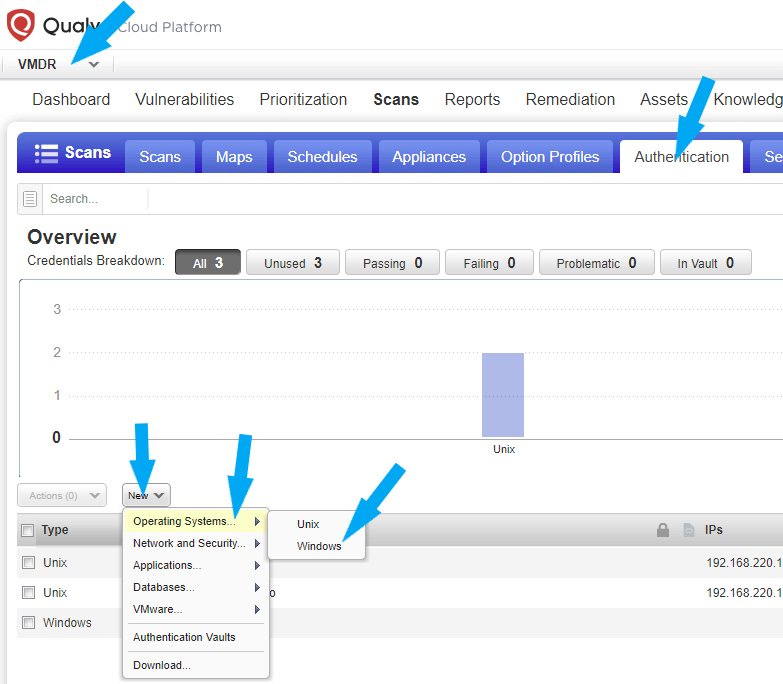The image size is (783, 684).
Task: Expand Network and Security submenu
Action: tap(196, 543)
